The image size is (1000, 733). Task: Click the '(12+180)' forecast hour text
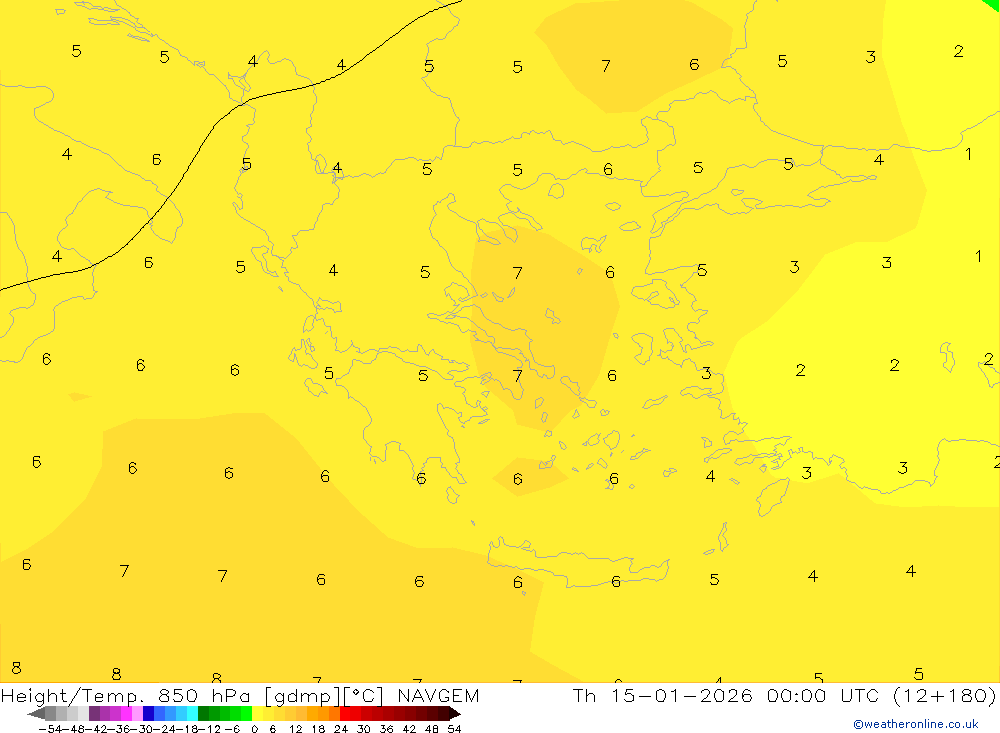(x=945, y=695)
